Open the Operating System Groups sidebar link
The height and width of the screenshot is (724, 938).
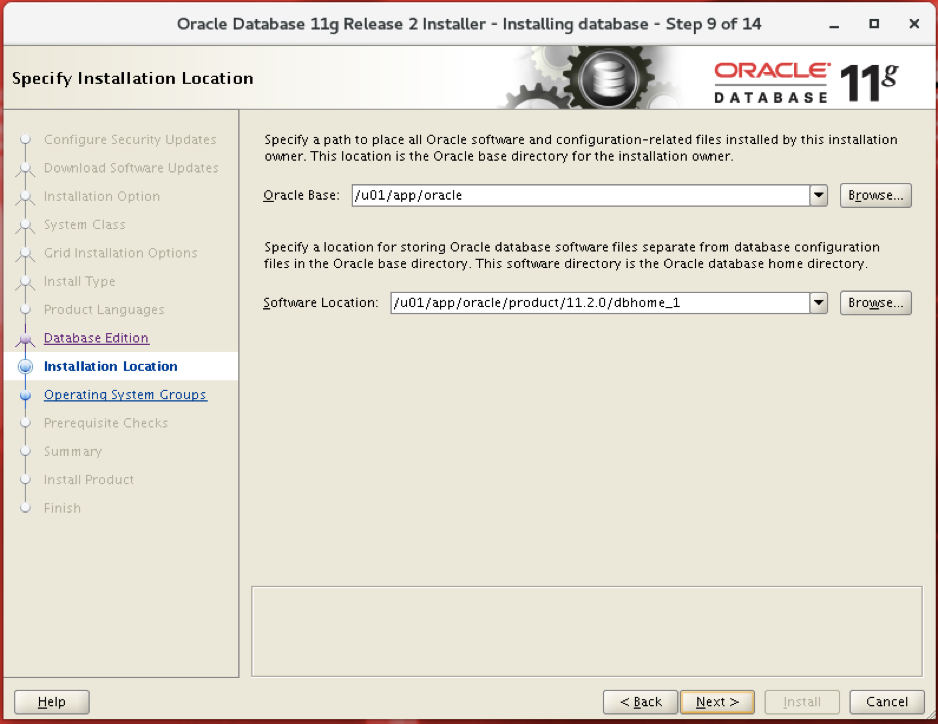[125, 394]
